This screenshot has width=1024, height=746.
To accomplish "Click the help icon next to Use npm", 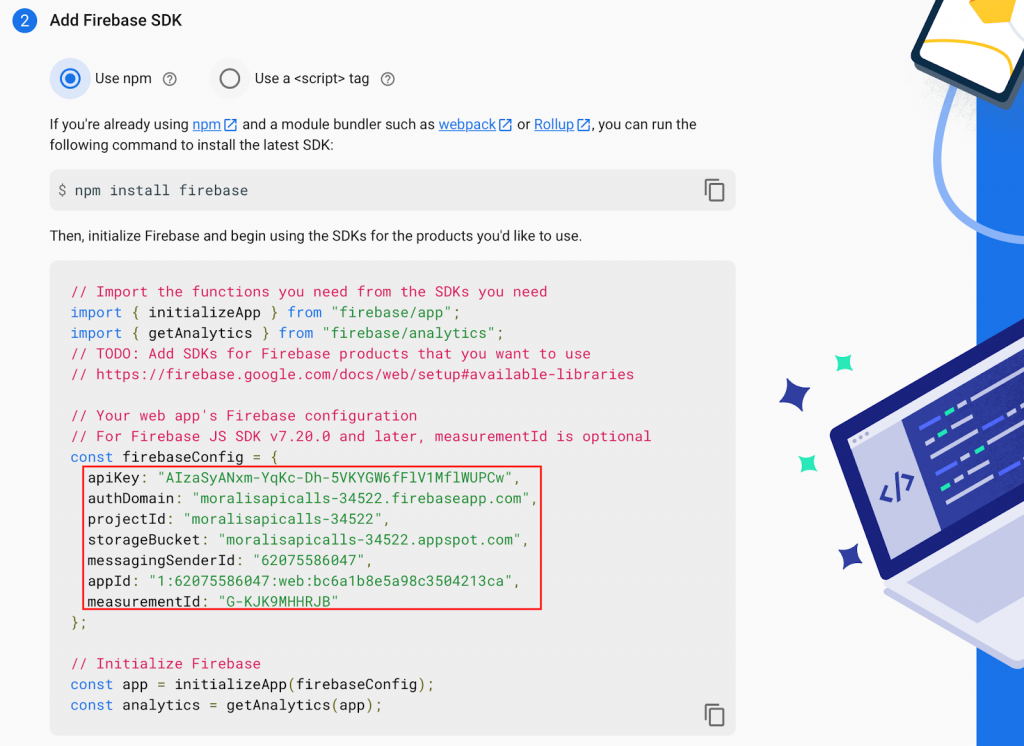I will (x=170, y=79).
